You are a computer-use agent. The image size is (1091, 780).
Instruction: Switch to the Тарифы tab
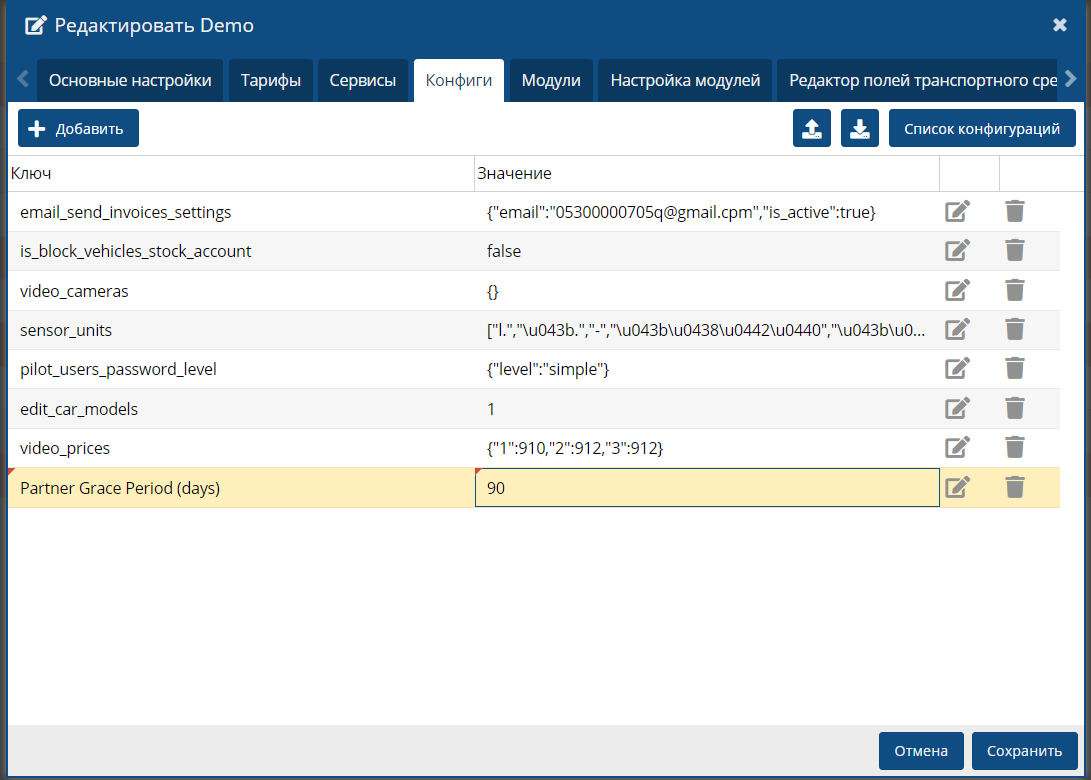tap(271, 80)
